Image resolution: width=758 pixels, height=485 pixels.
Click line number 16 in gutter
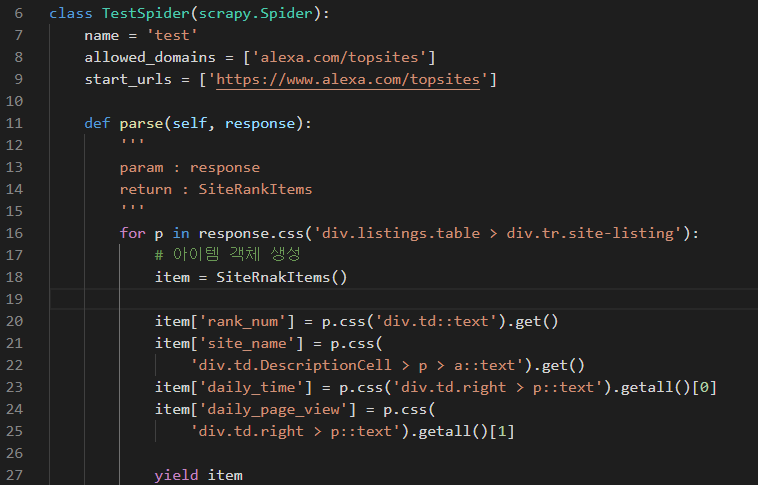(14, 233)
